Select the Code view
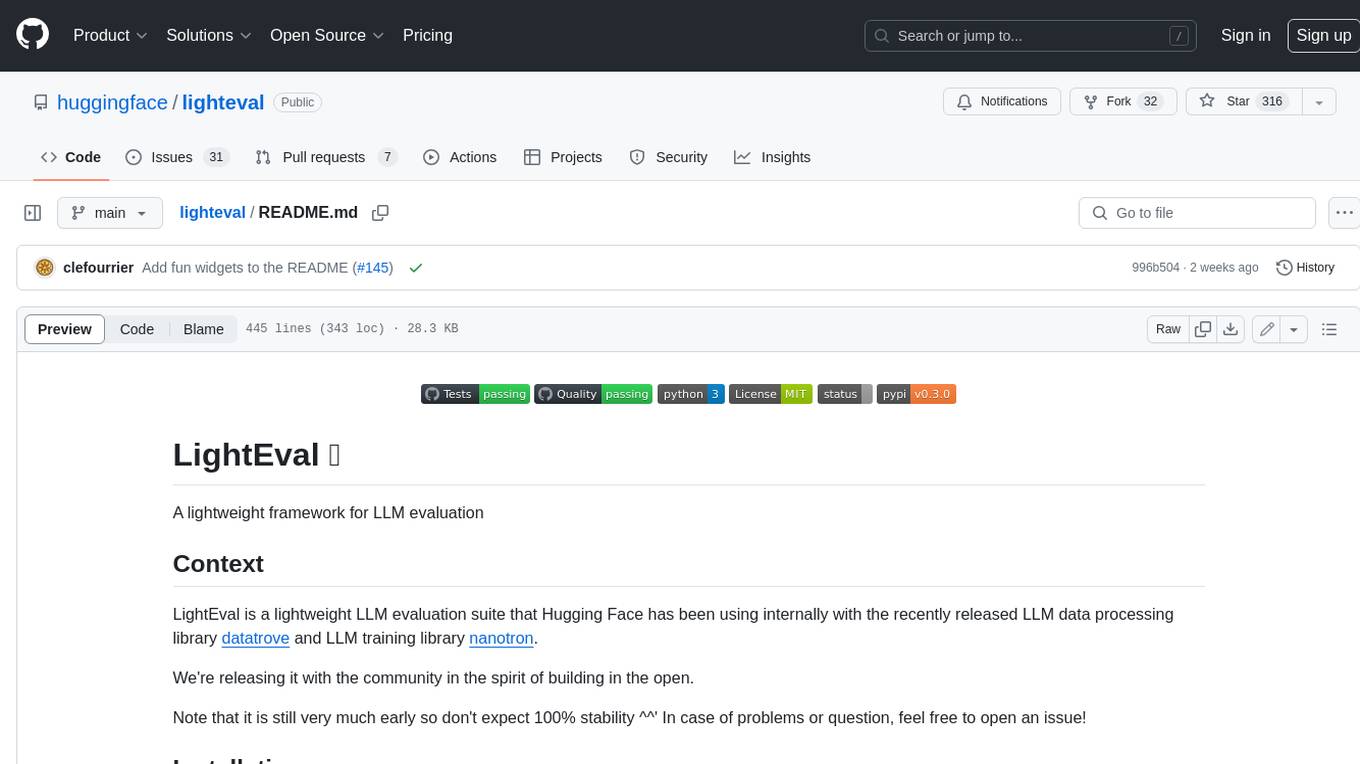Screen dimensions: 1360x764 coord(137,329)
